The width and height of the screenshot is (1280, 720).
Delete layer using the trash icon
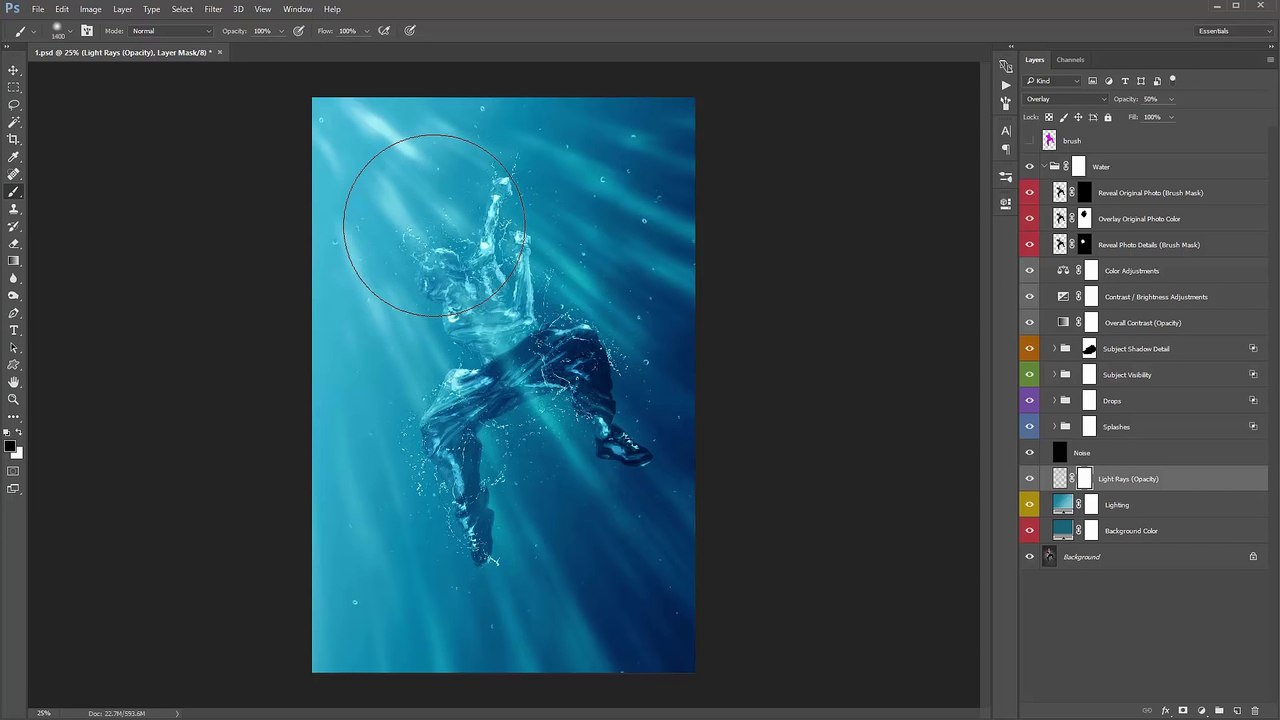[1254, 711]
